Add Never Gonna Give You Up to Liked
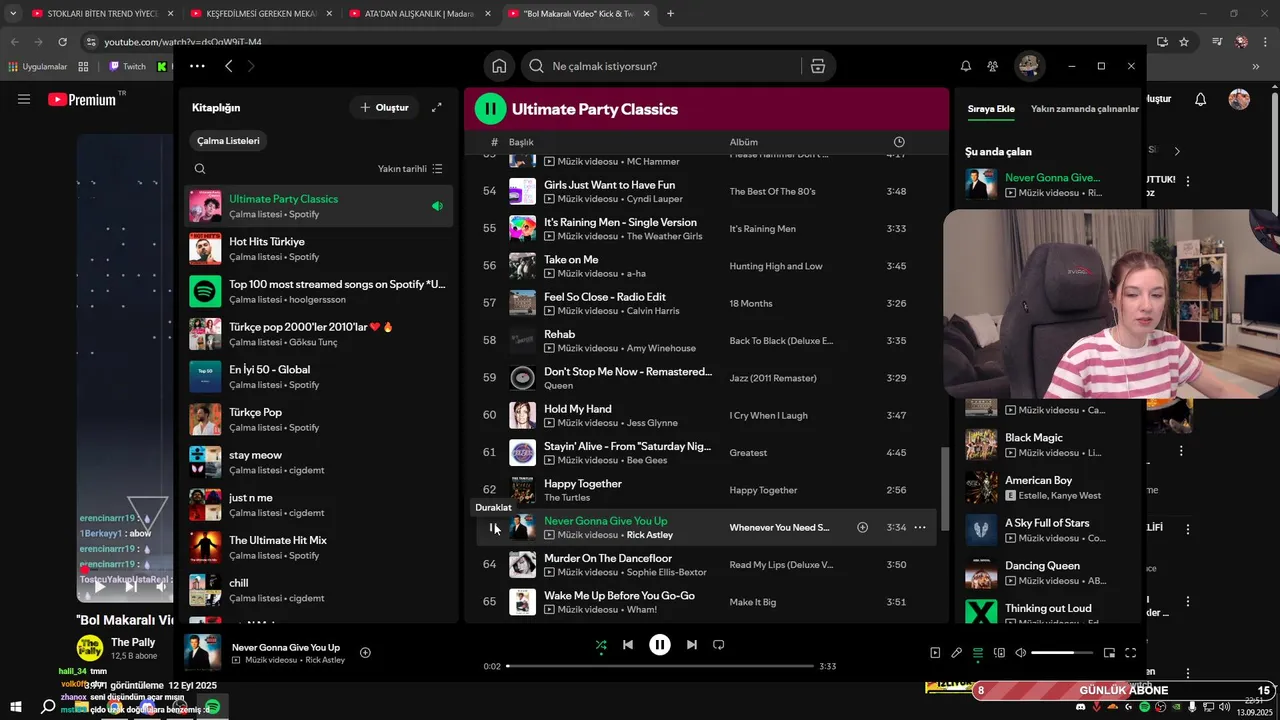This screenshot has width=1280, height=720. 862,527
